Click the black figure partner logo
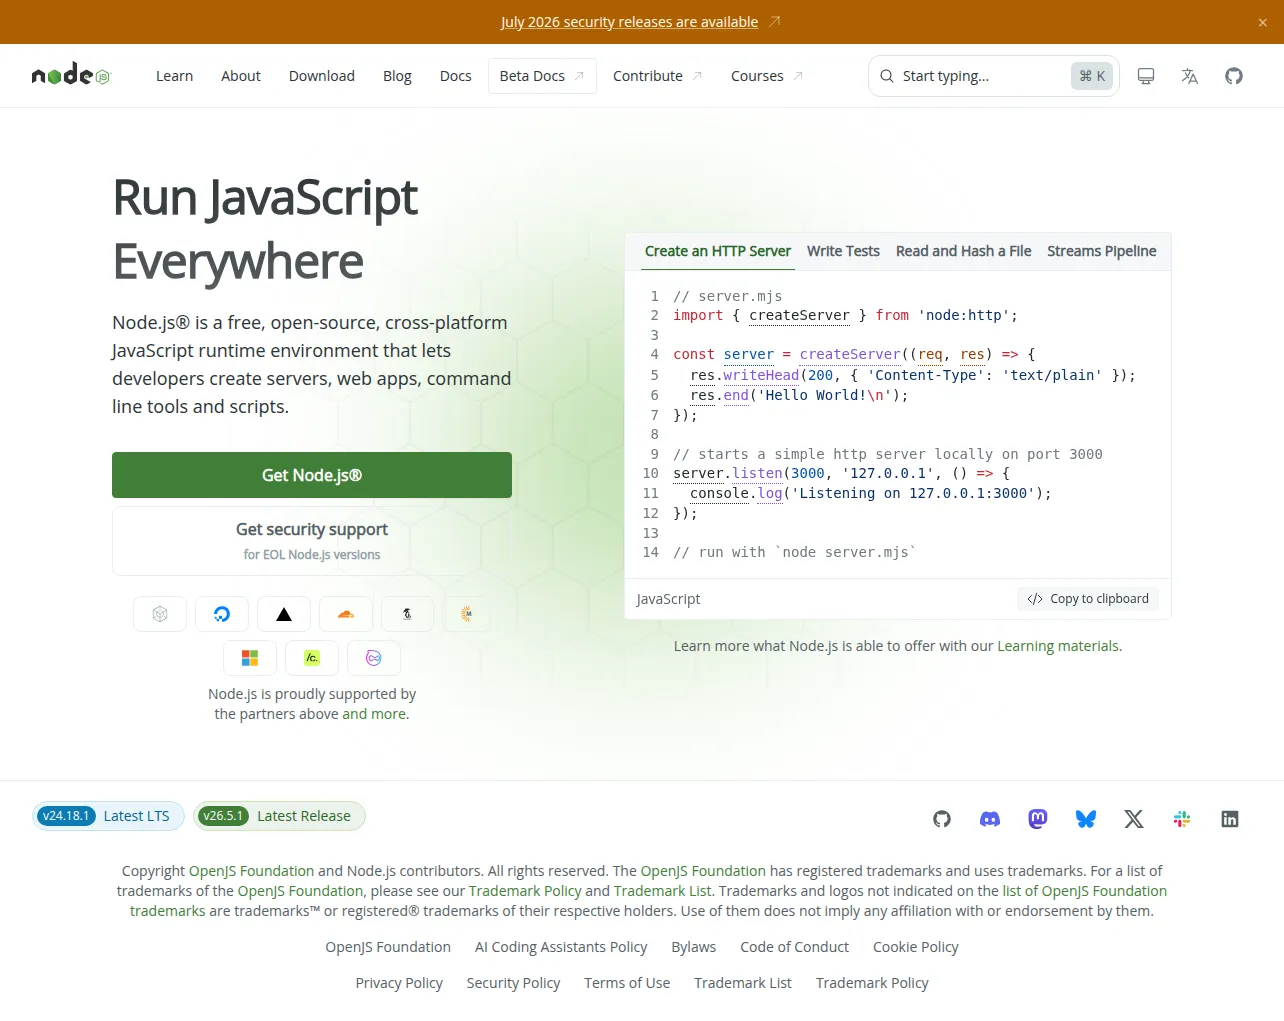1284x1021 pixels. (x=408, y=614)
